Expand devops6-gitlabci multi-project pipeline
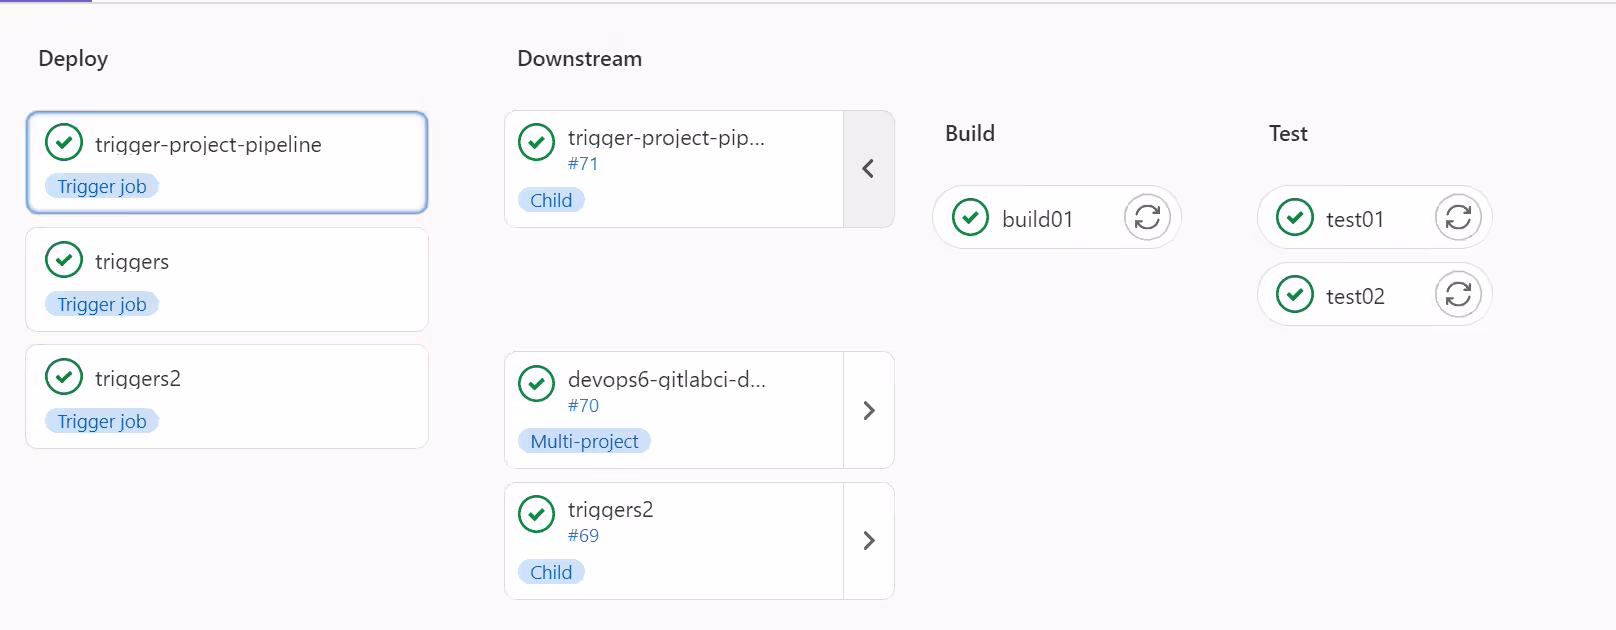 [868, 410]
